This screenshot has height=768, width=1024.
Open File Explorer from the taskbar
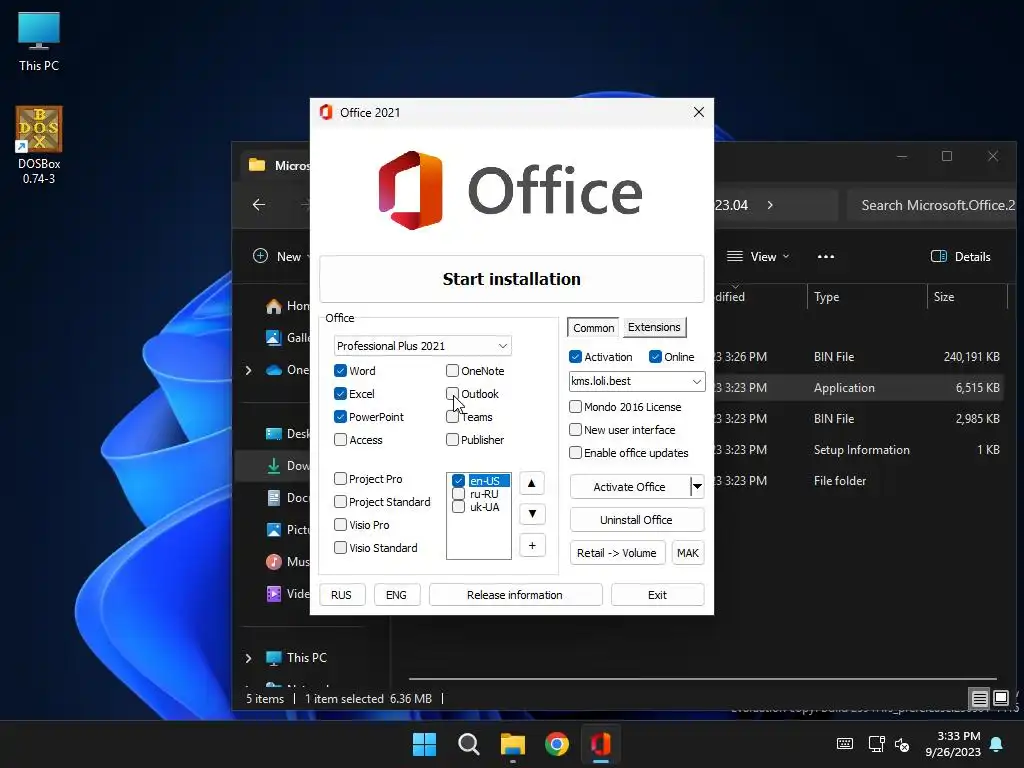[x=513, y=744]
